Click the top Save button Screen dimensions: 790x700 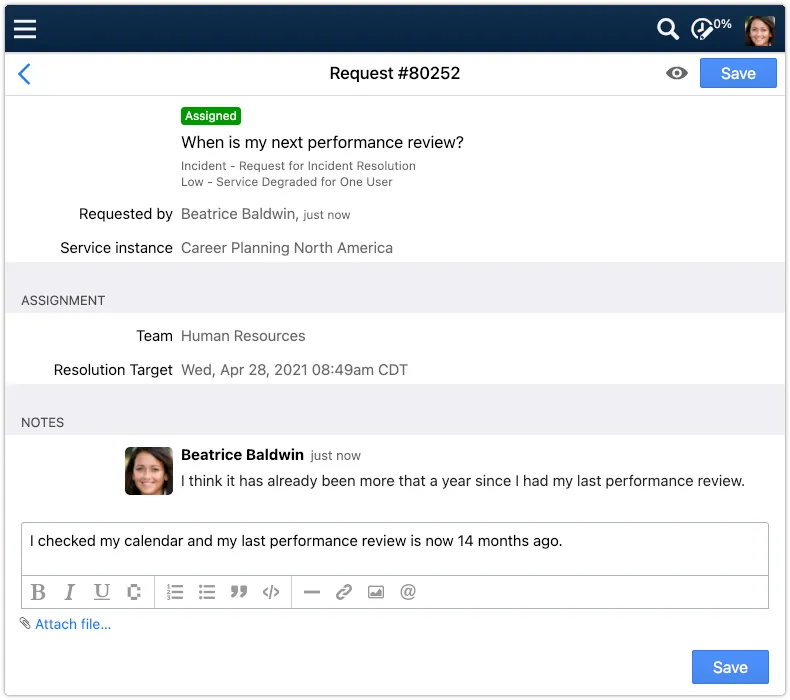pyautogui.click(x=738, y=73)
